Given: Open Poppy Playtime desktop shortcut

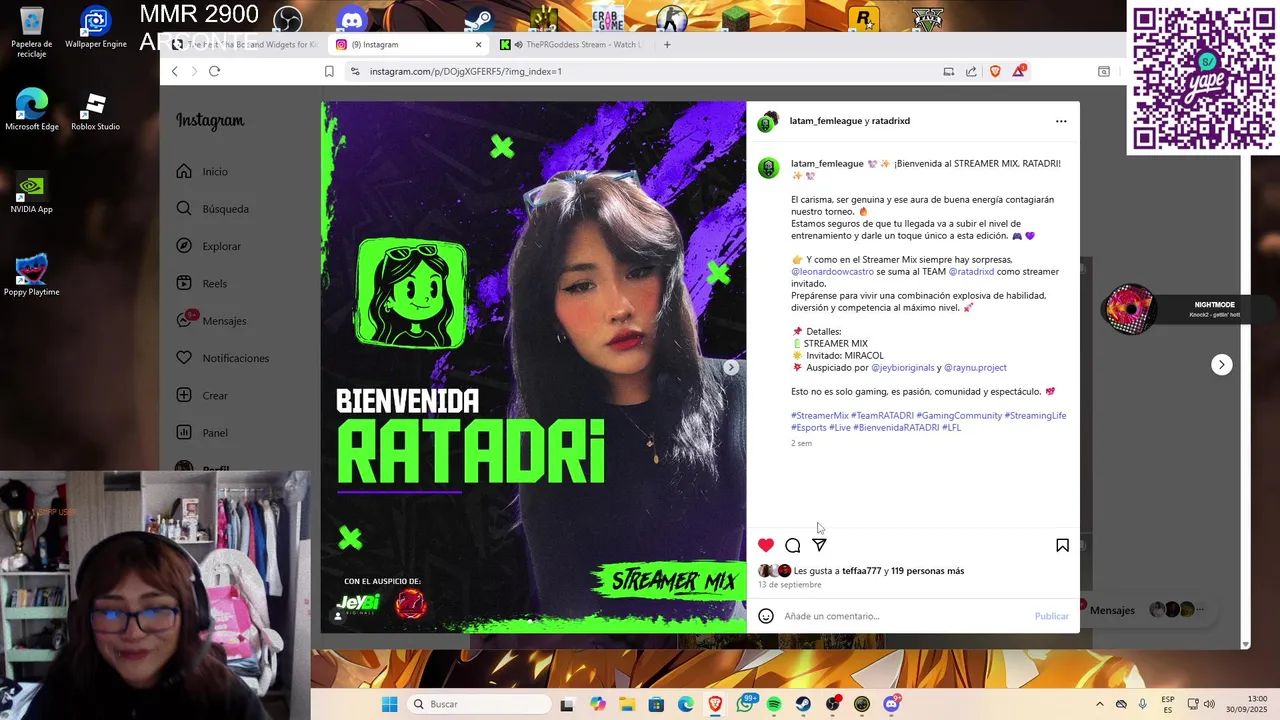Looking at the screenshot, I should click(x=31, y=276).
